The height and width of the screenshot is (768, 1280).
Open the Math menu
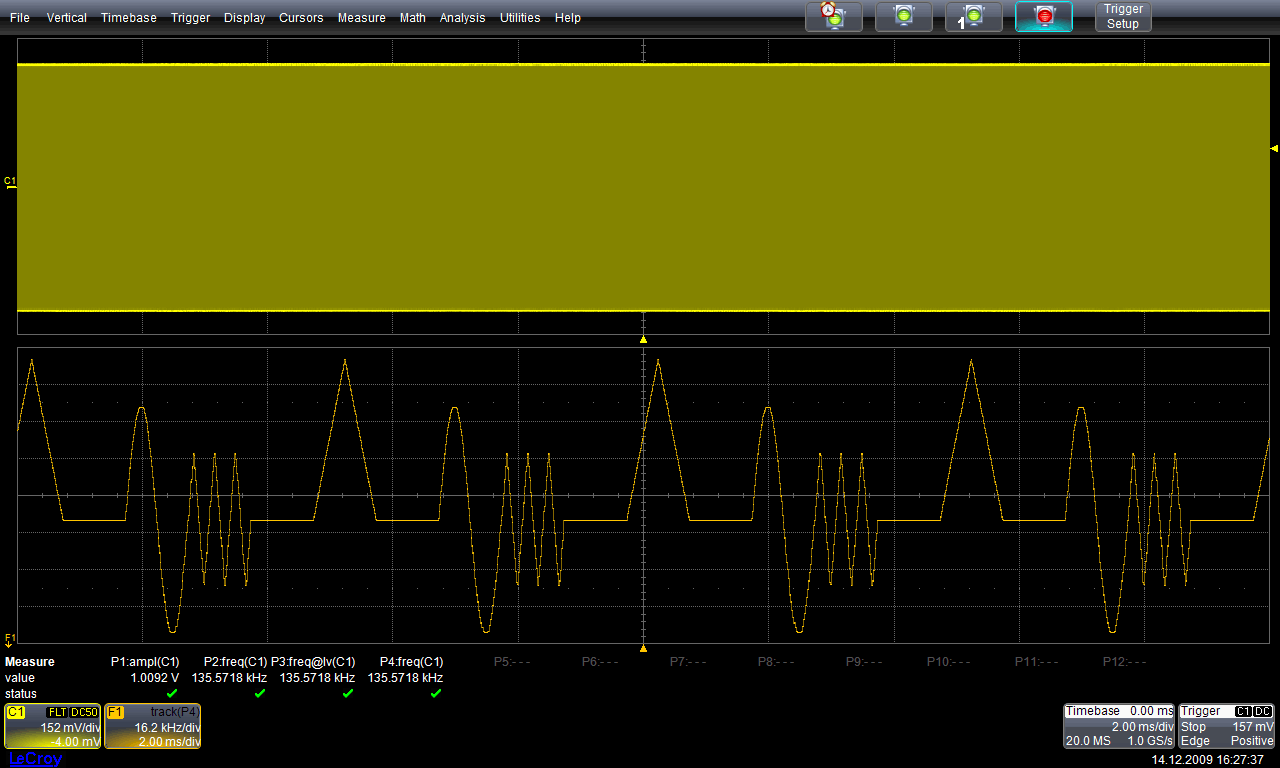tap(412, 18)
